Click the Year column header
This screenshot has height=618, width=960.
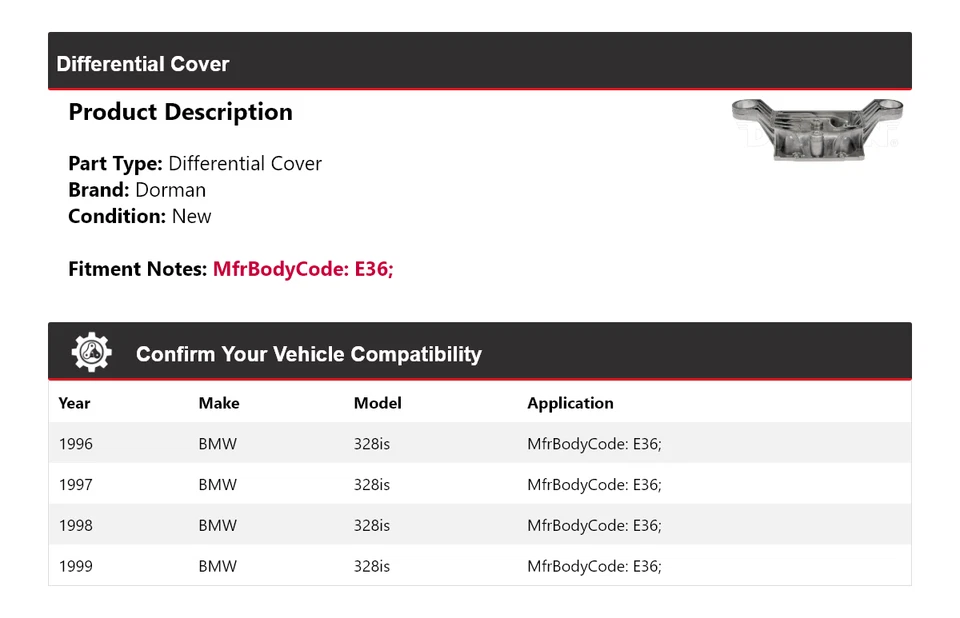(x=74, y=403)
